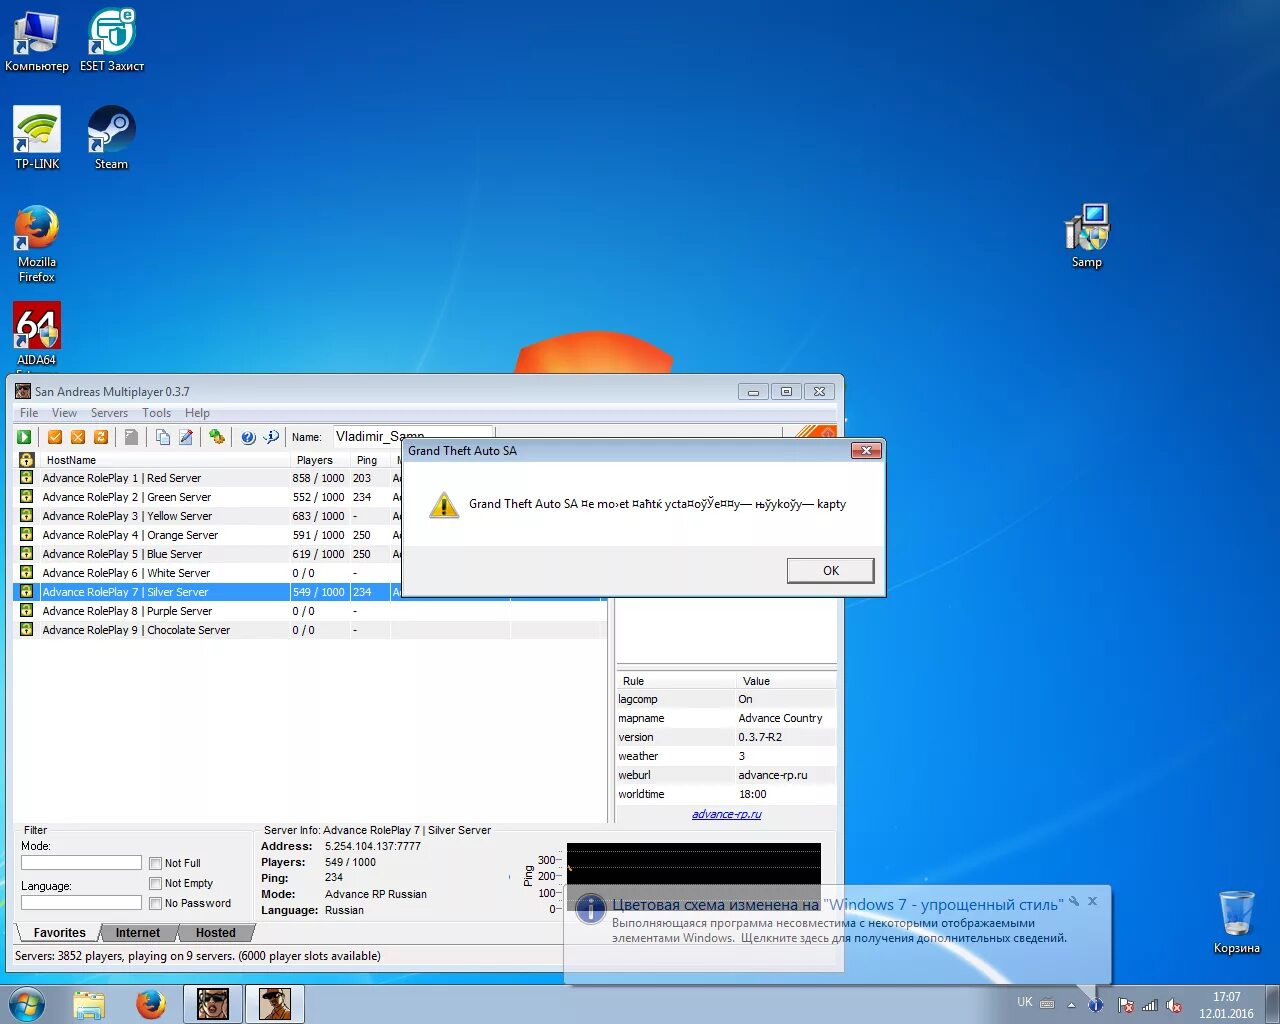Click the muted volume tray icon
This screenshot has height=1024, width=1280.
[1174, 1005]
